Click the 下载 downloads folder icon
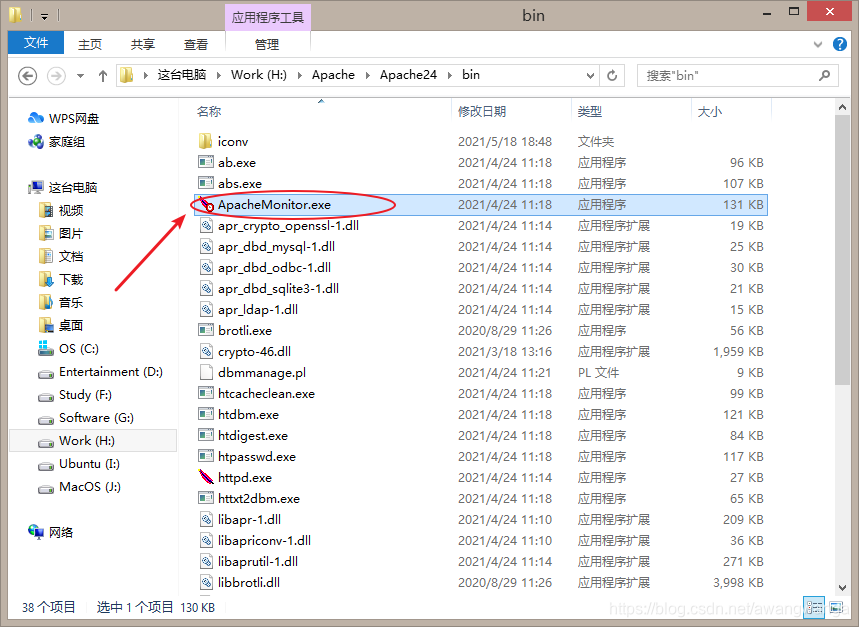The height and width of the screenshot is (627, 859). pos(46,279)
